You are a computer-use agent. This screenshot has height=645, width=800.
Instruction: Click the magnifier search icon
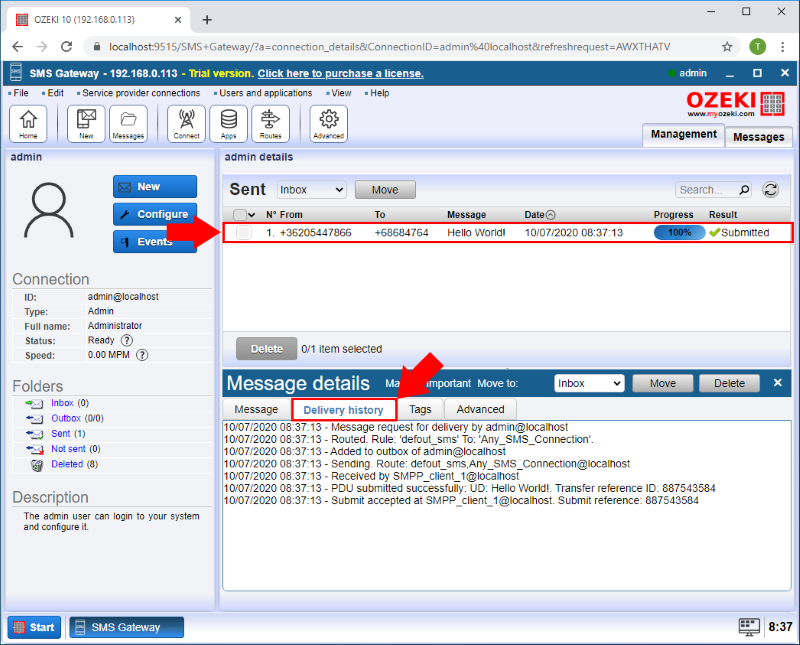pyautogui.click(x=744, y=190)
